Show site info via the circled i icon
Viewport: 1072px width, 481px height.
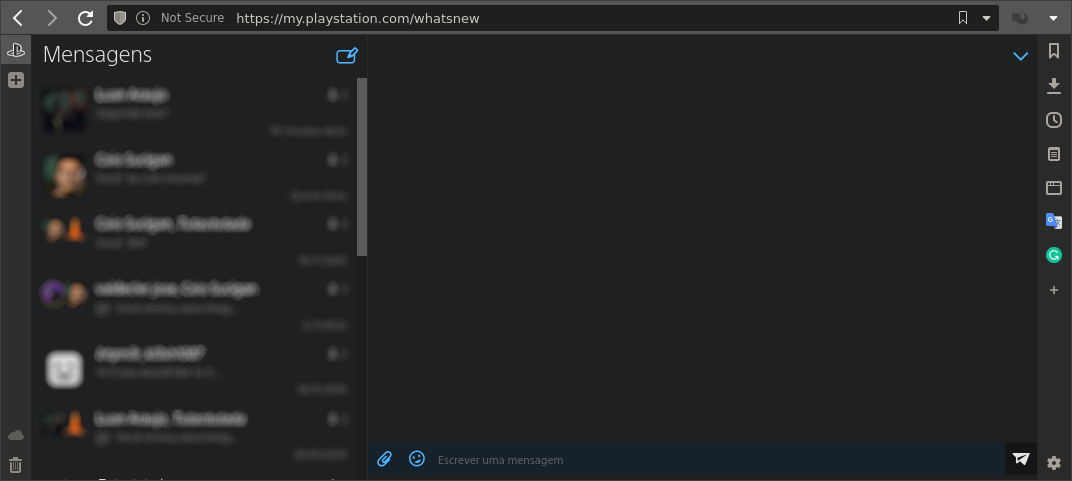coord(143,18)
